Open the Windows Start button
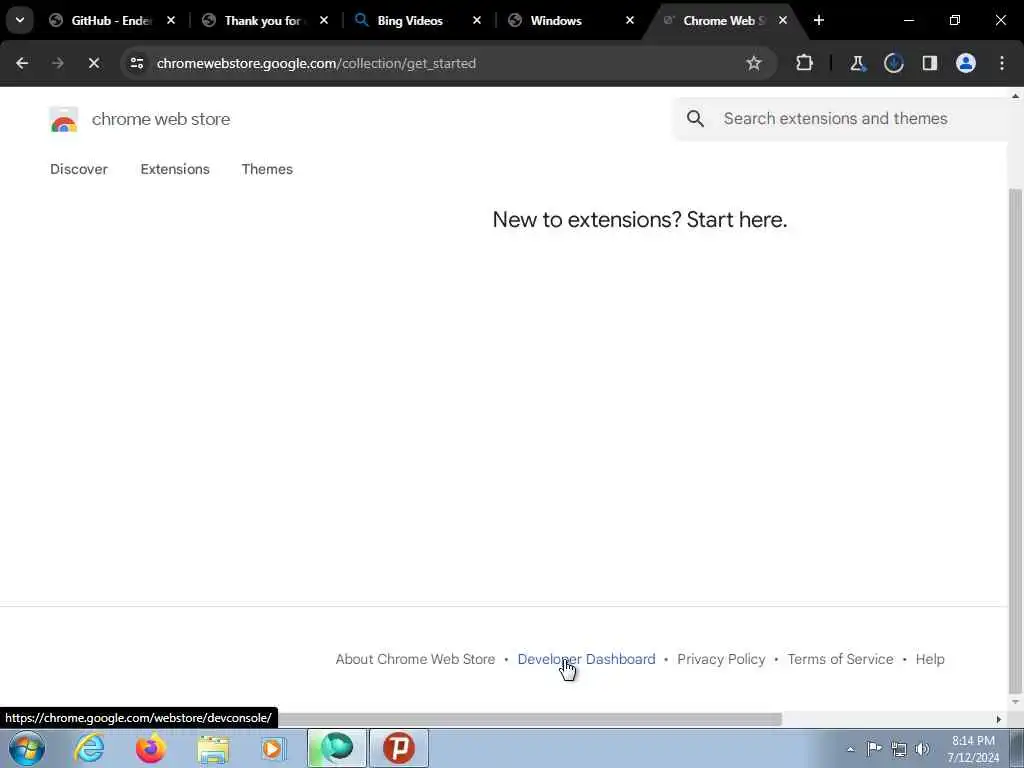Image resolution: width=1024 pixels, height=768 pixels. point(27,748)
